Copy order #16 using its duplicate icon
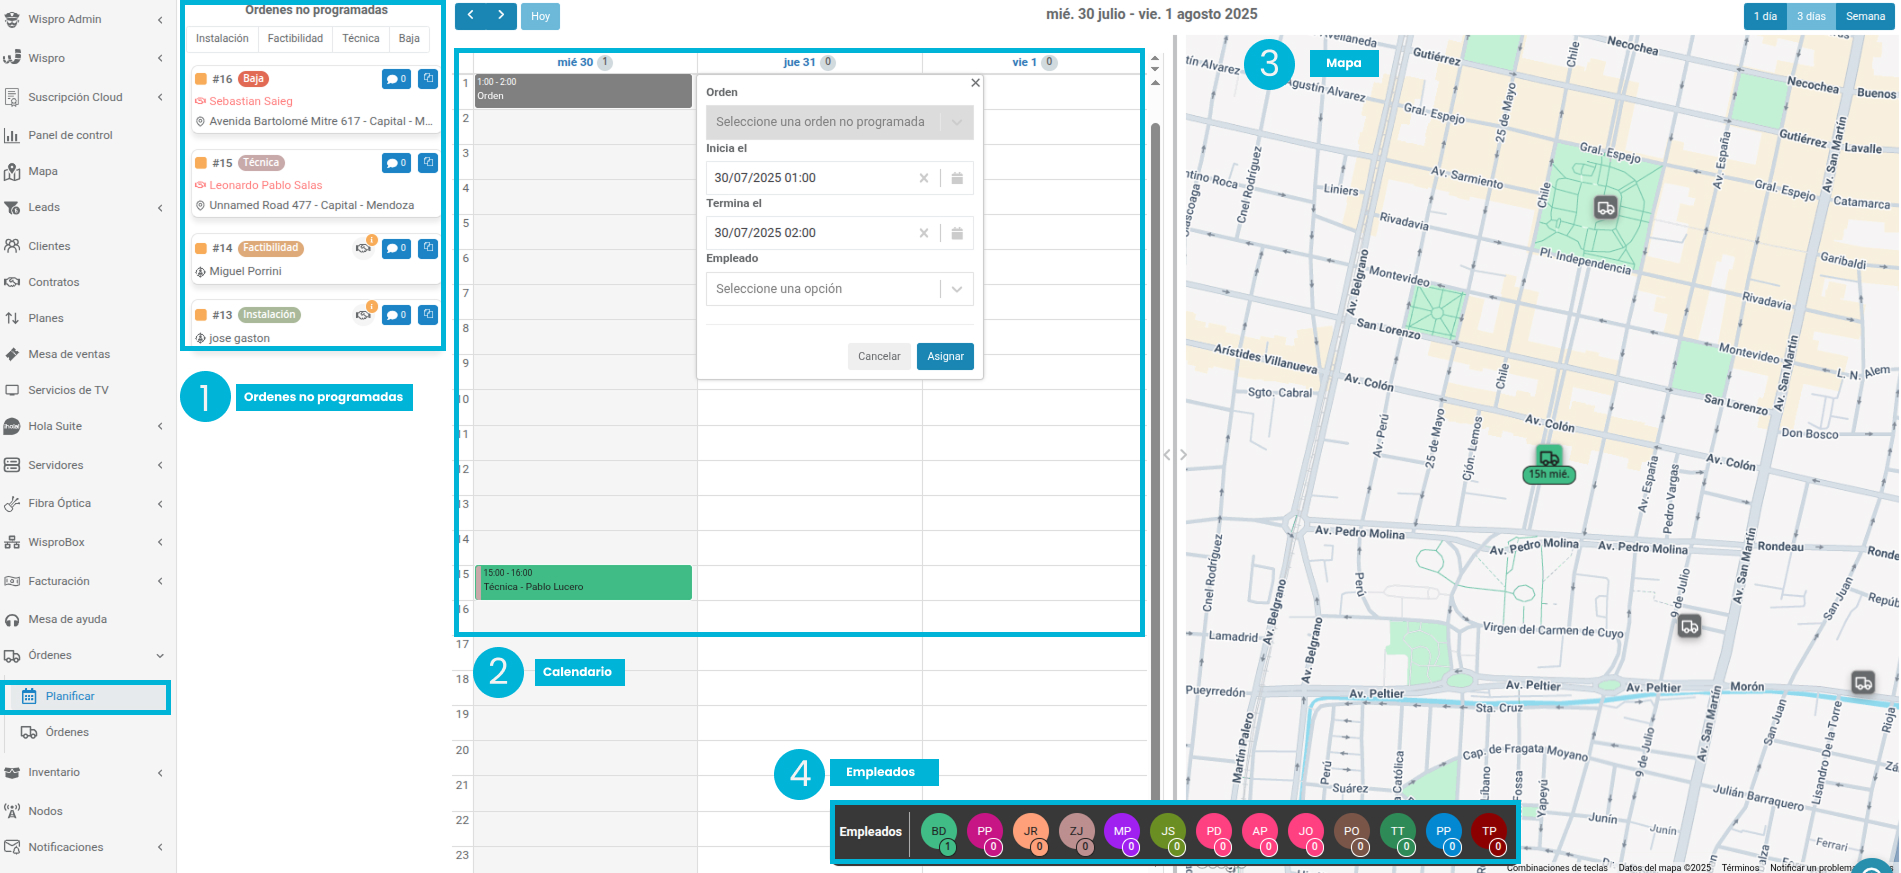This screenshot has width=1901, height=873. (x=428, y=78)
